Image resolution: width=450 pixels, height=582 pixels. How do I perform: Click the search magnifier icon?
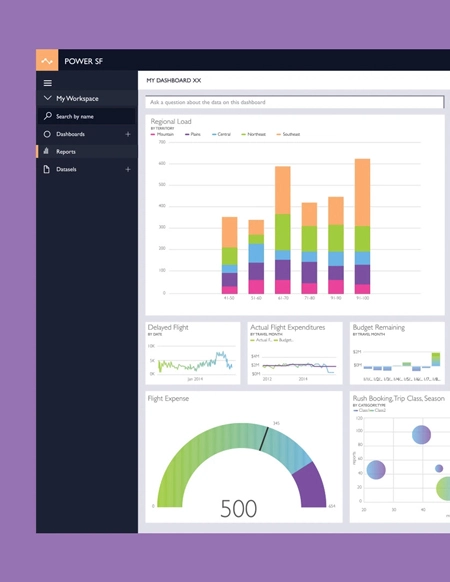48,116
